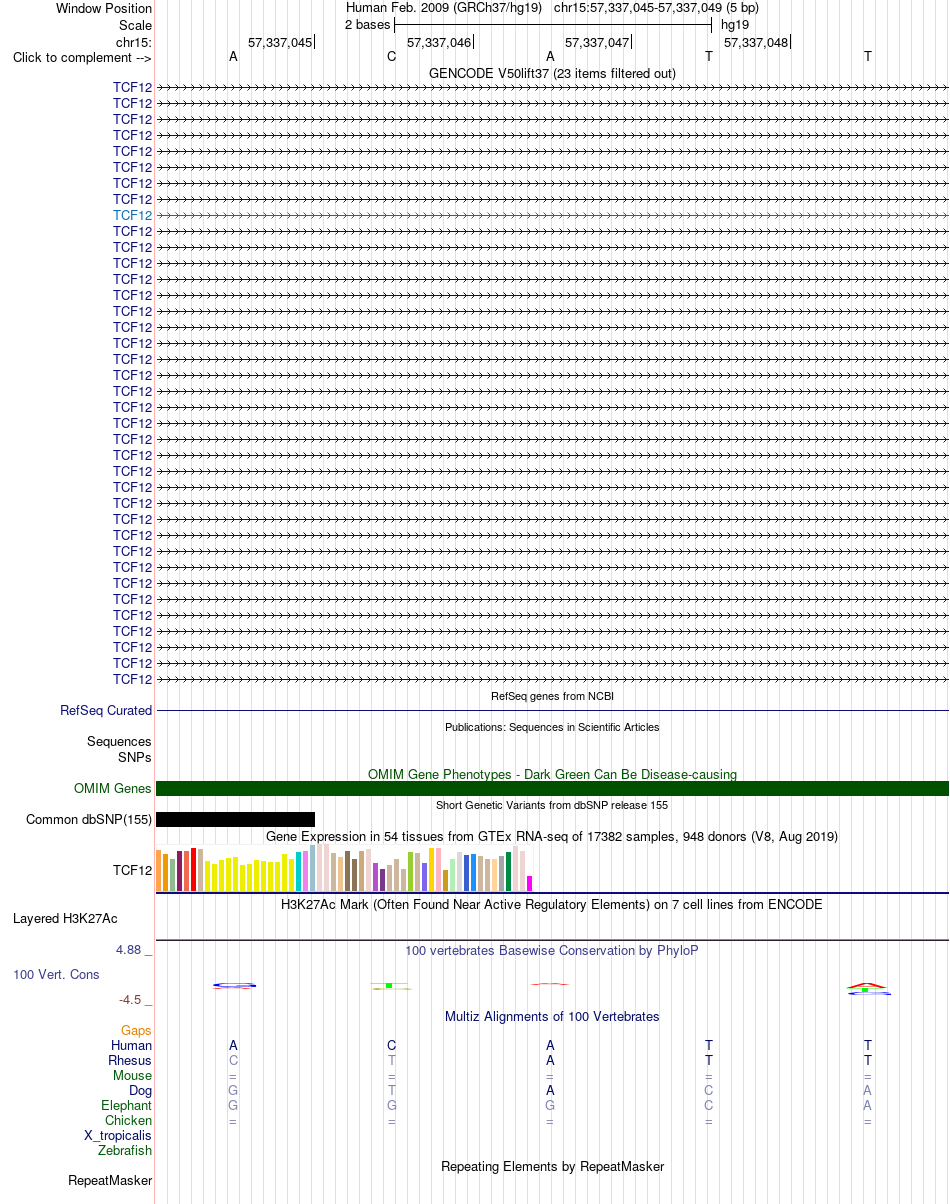Click the 100 Vert. Cons track label
Image resolution: width=950 pixels, height=1204 pixels.
tap(56, 974)
